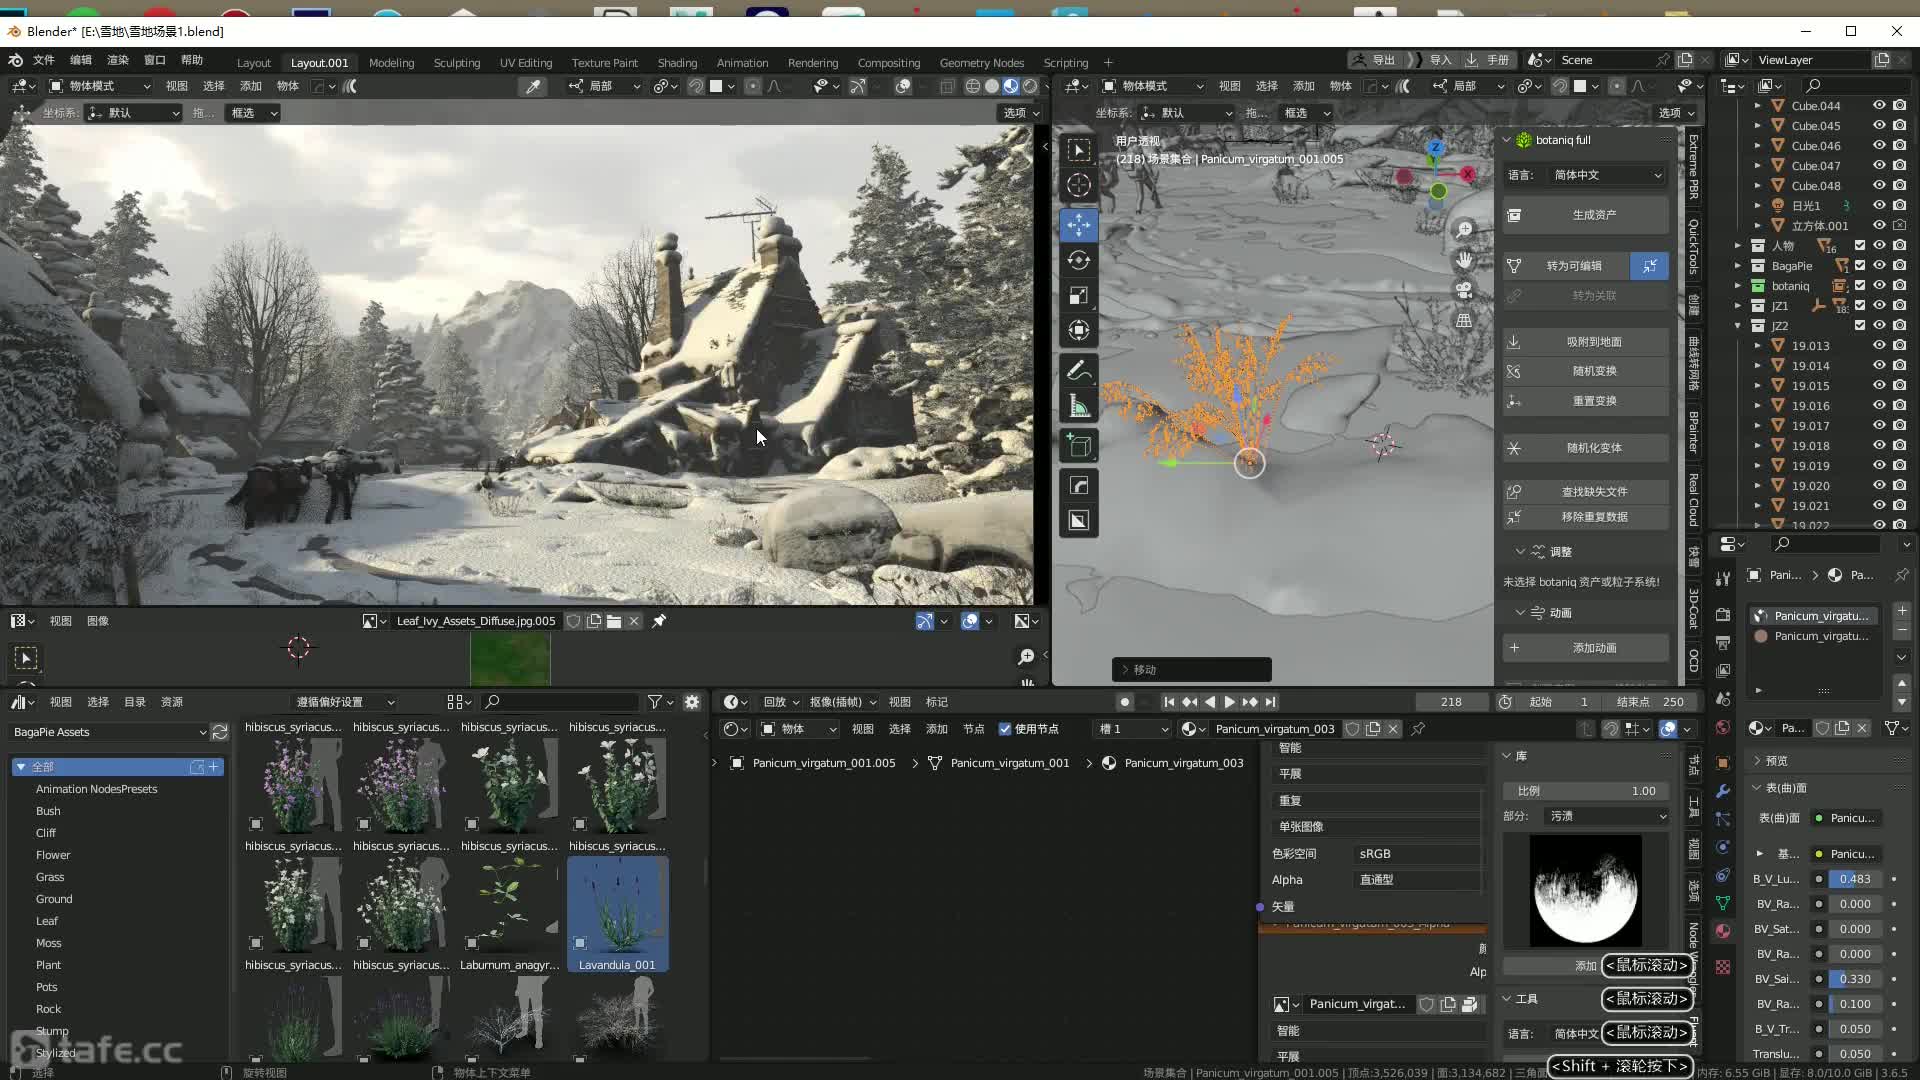Click the viewport zoom magnifier gizmo
This screenshot has width=1920, height=1080.
point(1464,229)
